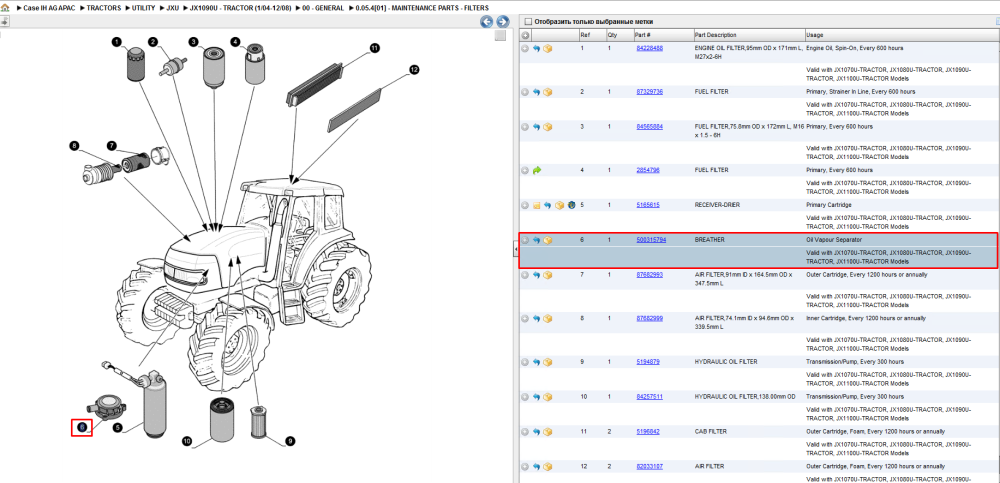This screenshot has width=1000, height=483.
Task: Open the UTILITY breadcrumb
Action: click(143, 8)
